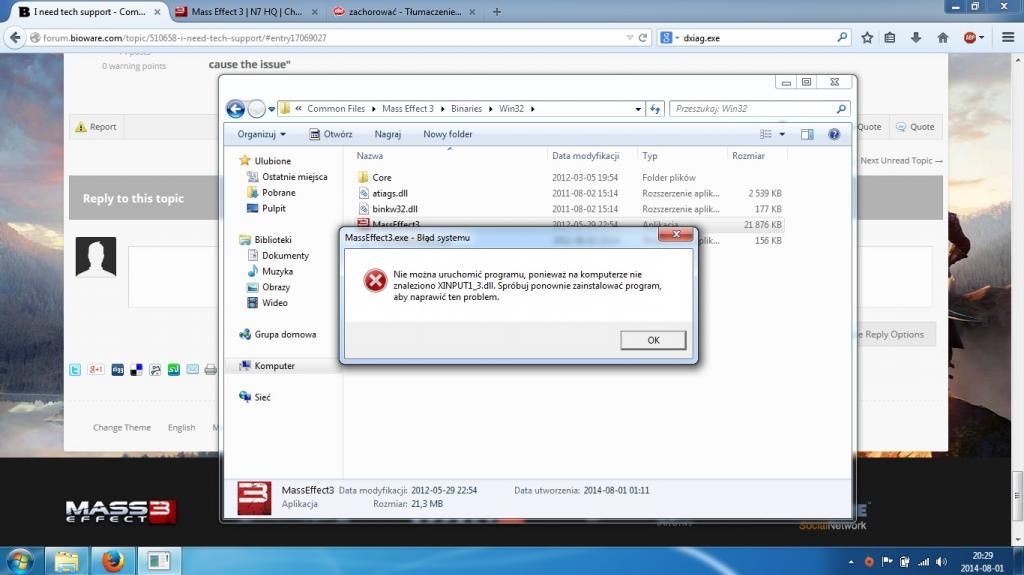Reload the forum page
Image resolution: width=1024 pixels, height=575 pixels.
coord(643,38)
